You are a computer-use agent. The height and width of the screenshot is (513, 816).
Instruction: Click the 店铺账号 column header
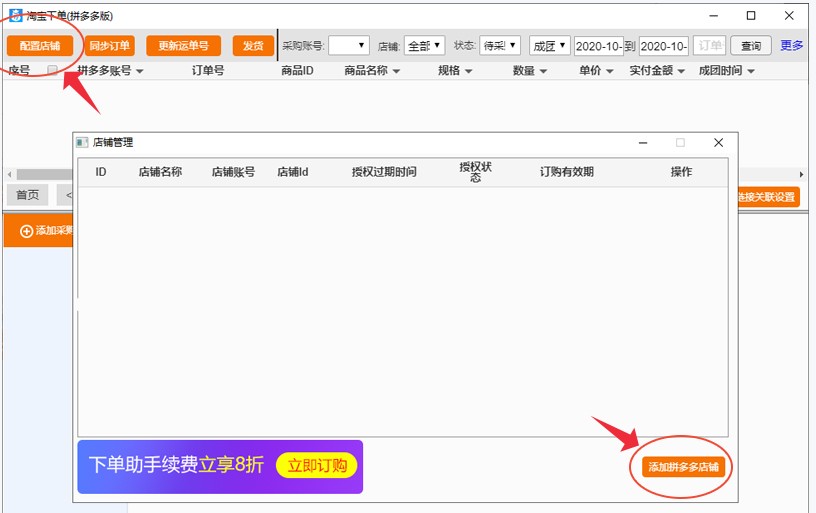(x=233, y=172)
